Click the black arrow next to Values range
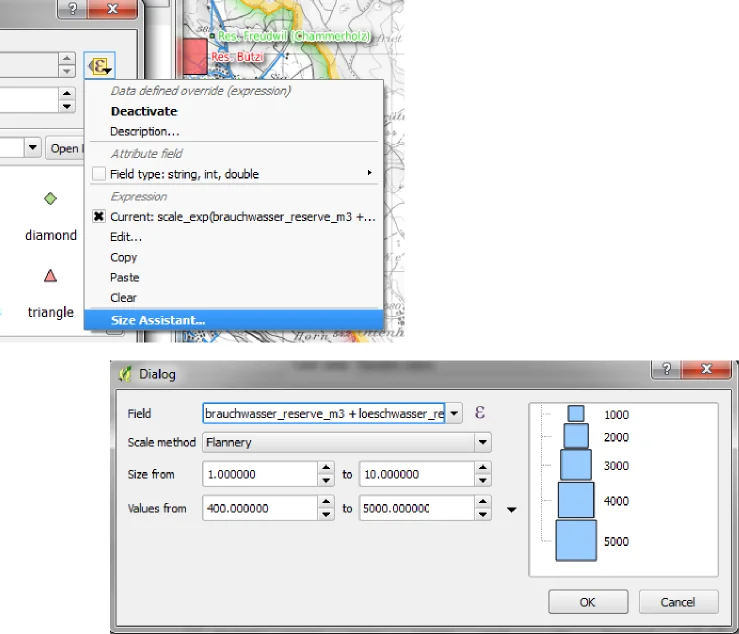The width and height of the screenshot is (739, 634). pos(512,510)
